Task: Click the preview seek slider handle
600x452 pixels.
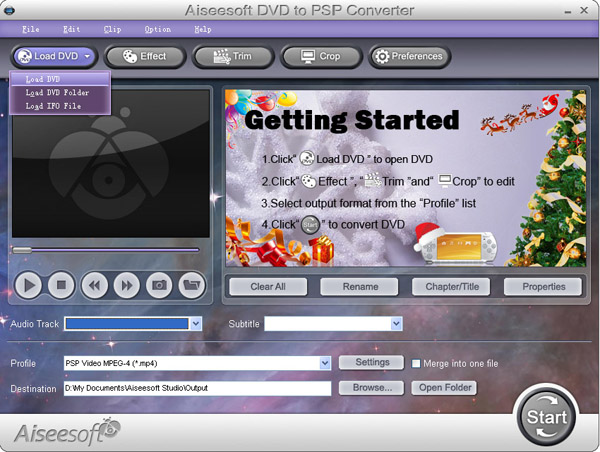Action: click(22, 250)
